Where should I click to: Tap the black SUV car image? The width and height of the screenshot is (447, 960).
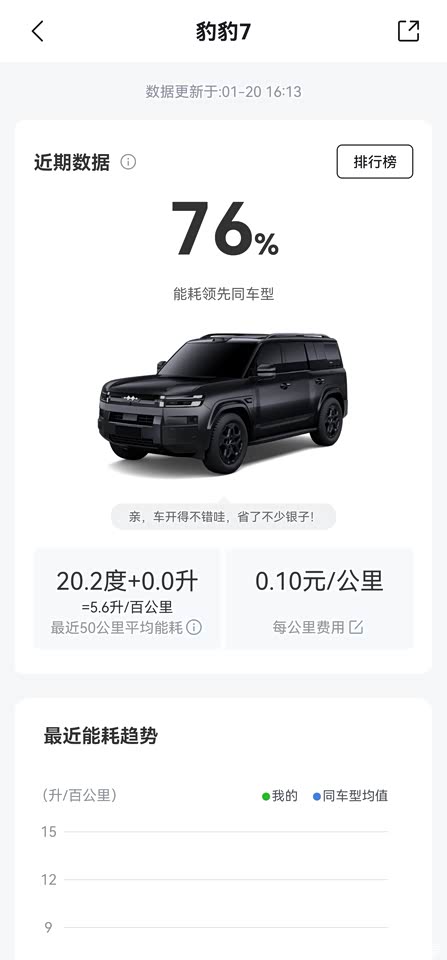[223, 403]
